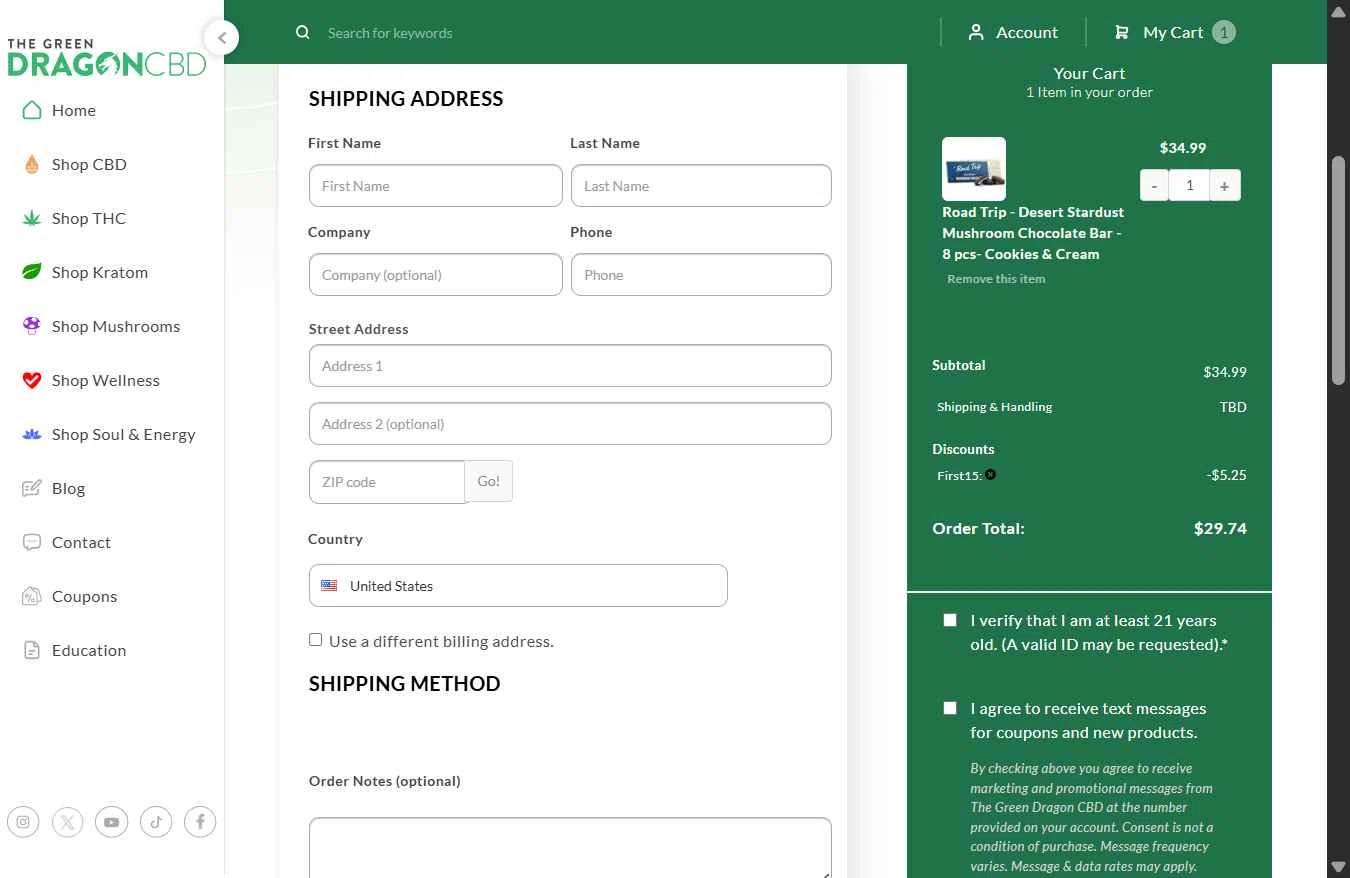Open Shop THC menu item
The image size is (1350, 878).
coord(89,218)
